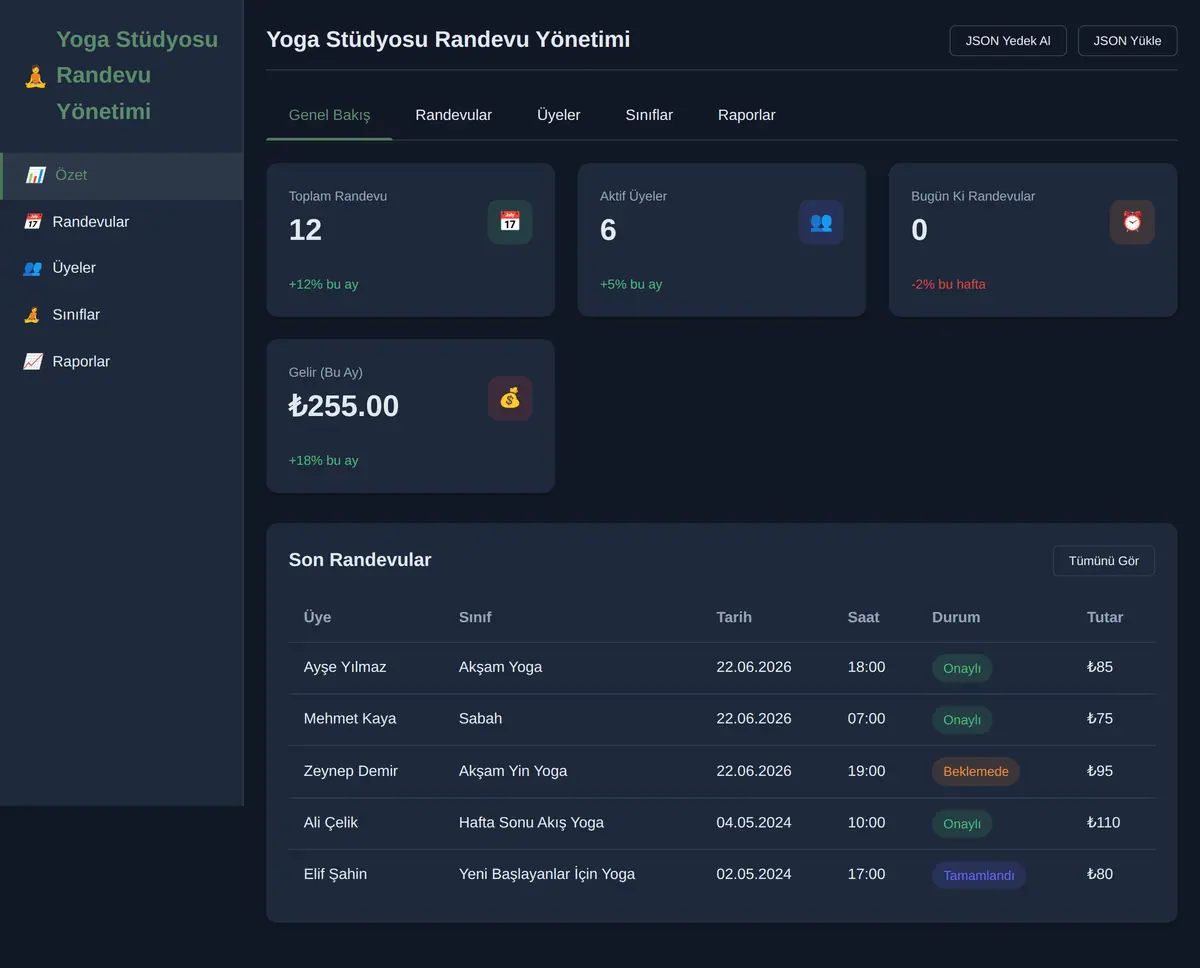This screenshot has height=968, width=1200.
Task: Open the Randevular tab in top navigation
Action: [x=454, y=115]
